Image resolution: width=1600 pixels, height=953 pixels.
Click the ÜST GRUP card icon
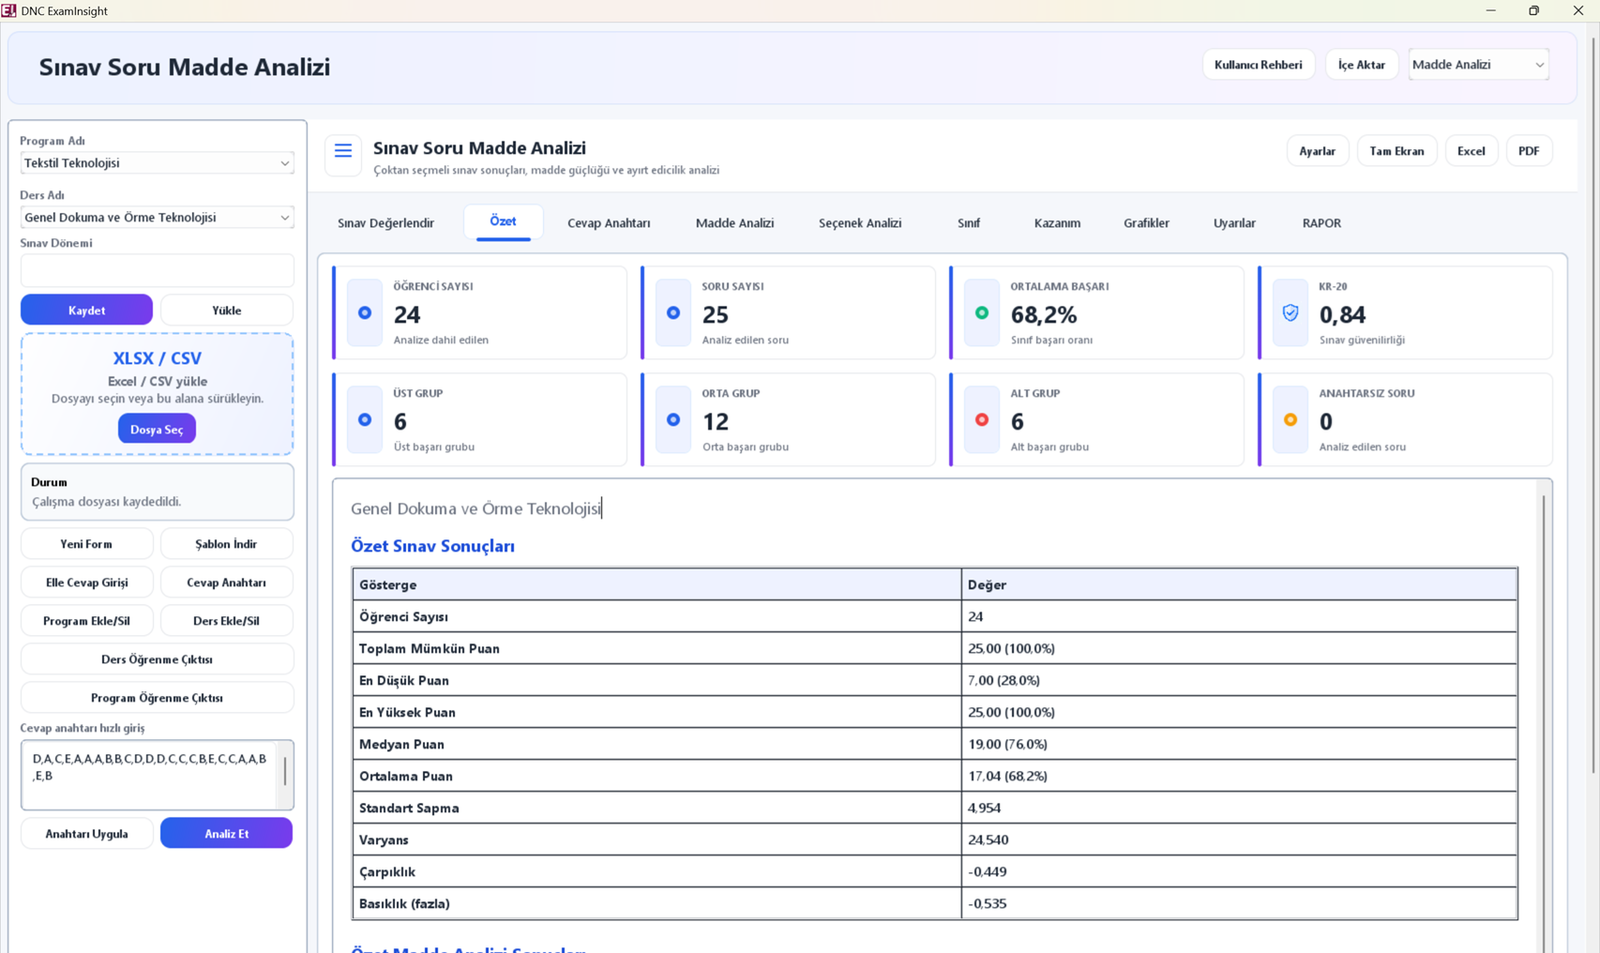point(365,420)
